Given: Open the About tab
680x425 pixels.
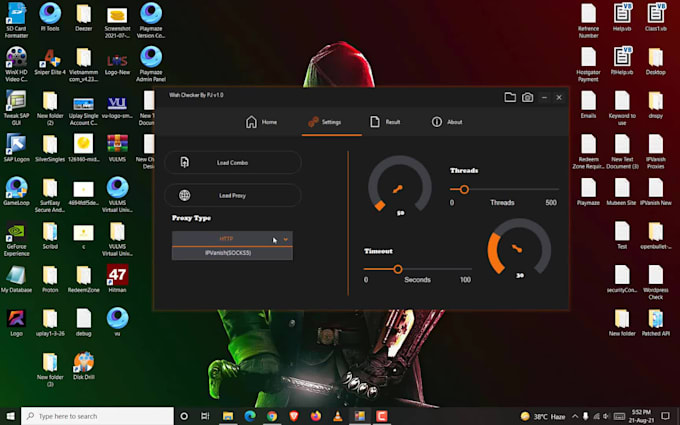Looking at the screenshot, I should (x=447, y=122).
